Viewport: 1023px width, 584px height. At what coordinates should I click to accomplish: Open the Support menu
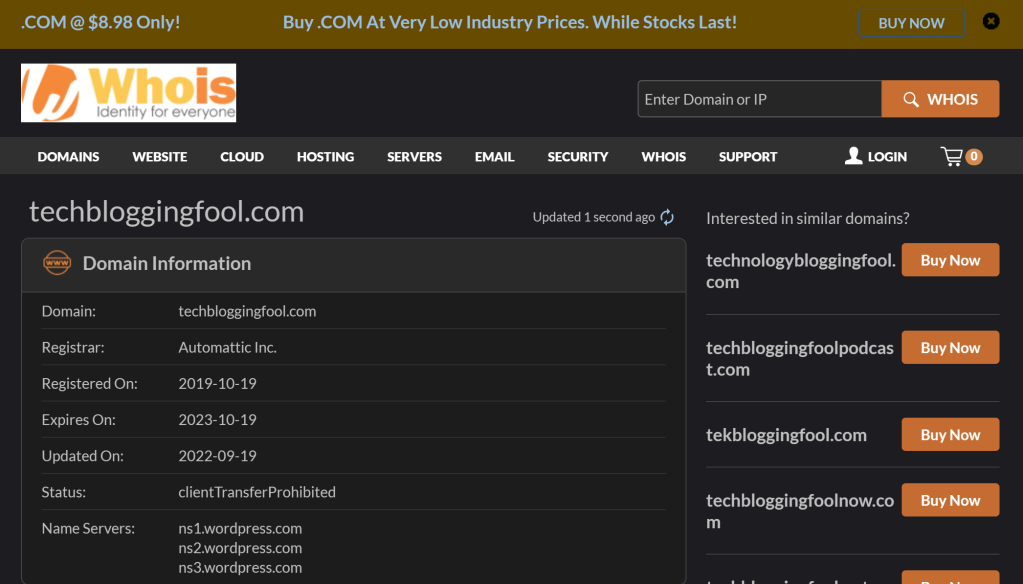click(747, 157)
